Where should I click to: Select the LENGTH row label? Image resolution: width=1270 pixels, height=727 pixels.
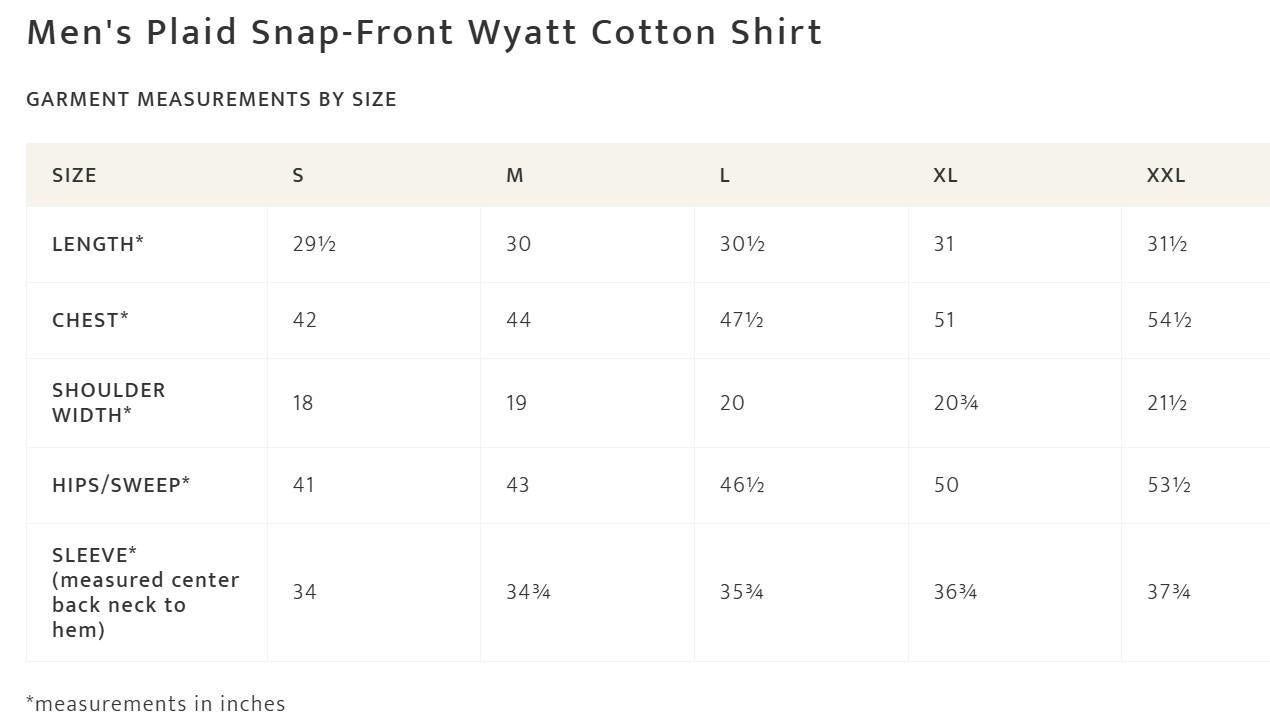click(x=98, y=244)
